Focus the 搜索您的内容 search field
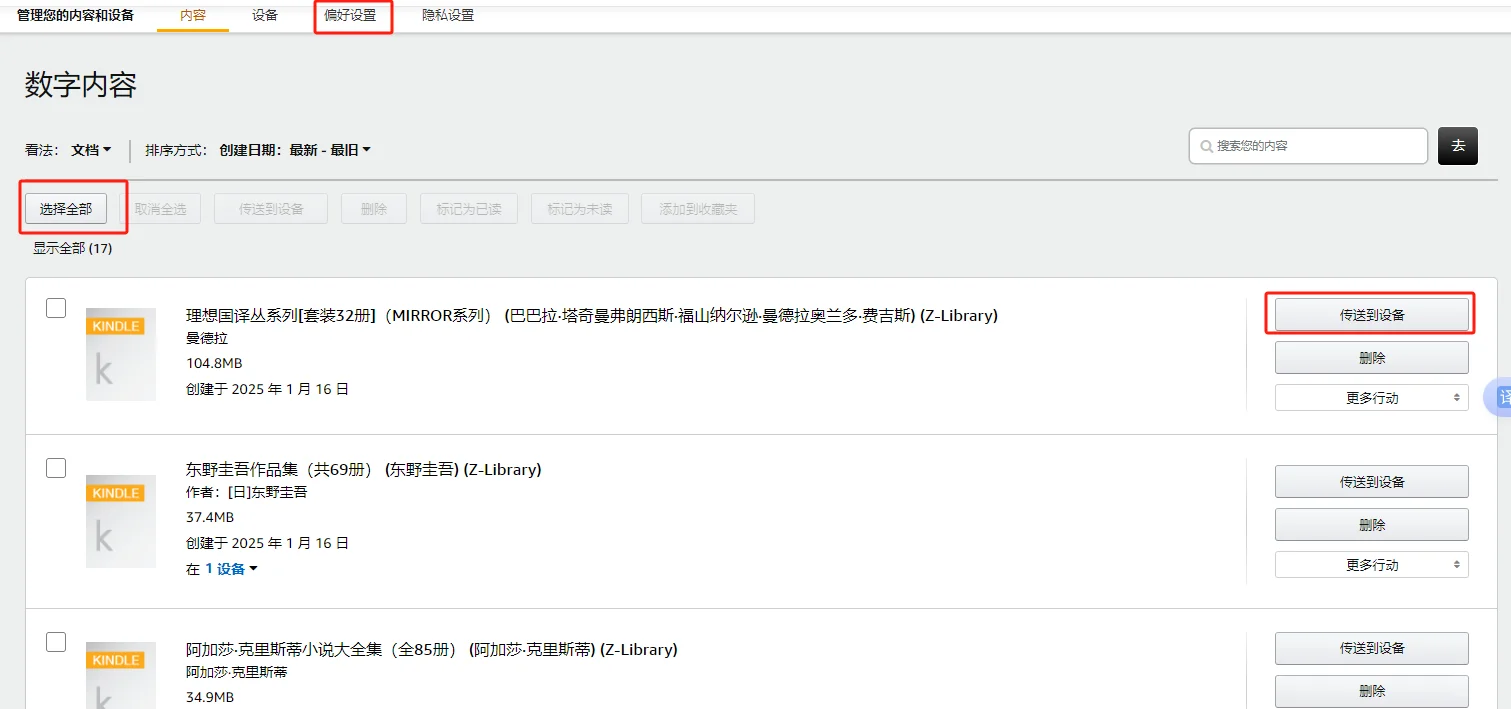This screenshot has width=1511, height=709. click(1308, 146)
